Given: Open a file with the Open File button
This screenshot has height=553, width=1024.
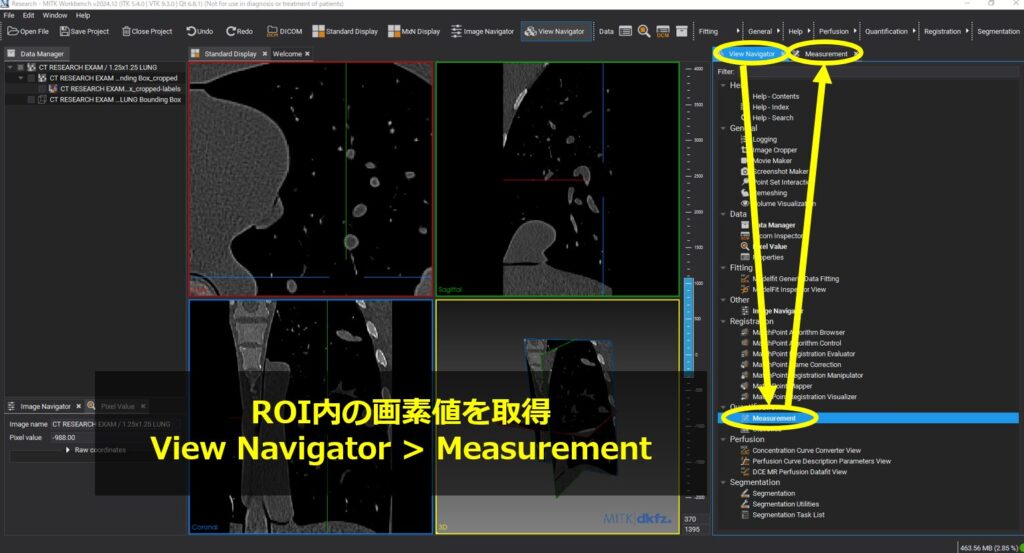Looking at the screenshot, I should pyautogui.click(x=28, y=31).
